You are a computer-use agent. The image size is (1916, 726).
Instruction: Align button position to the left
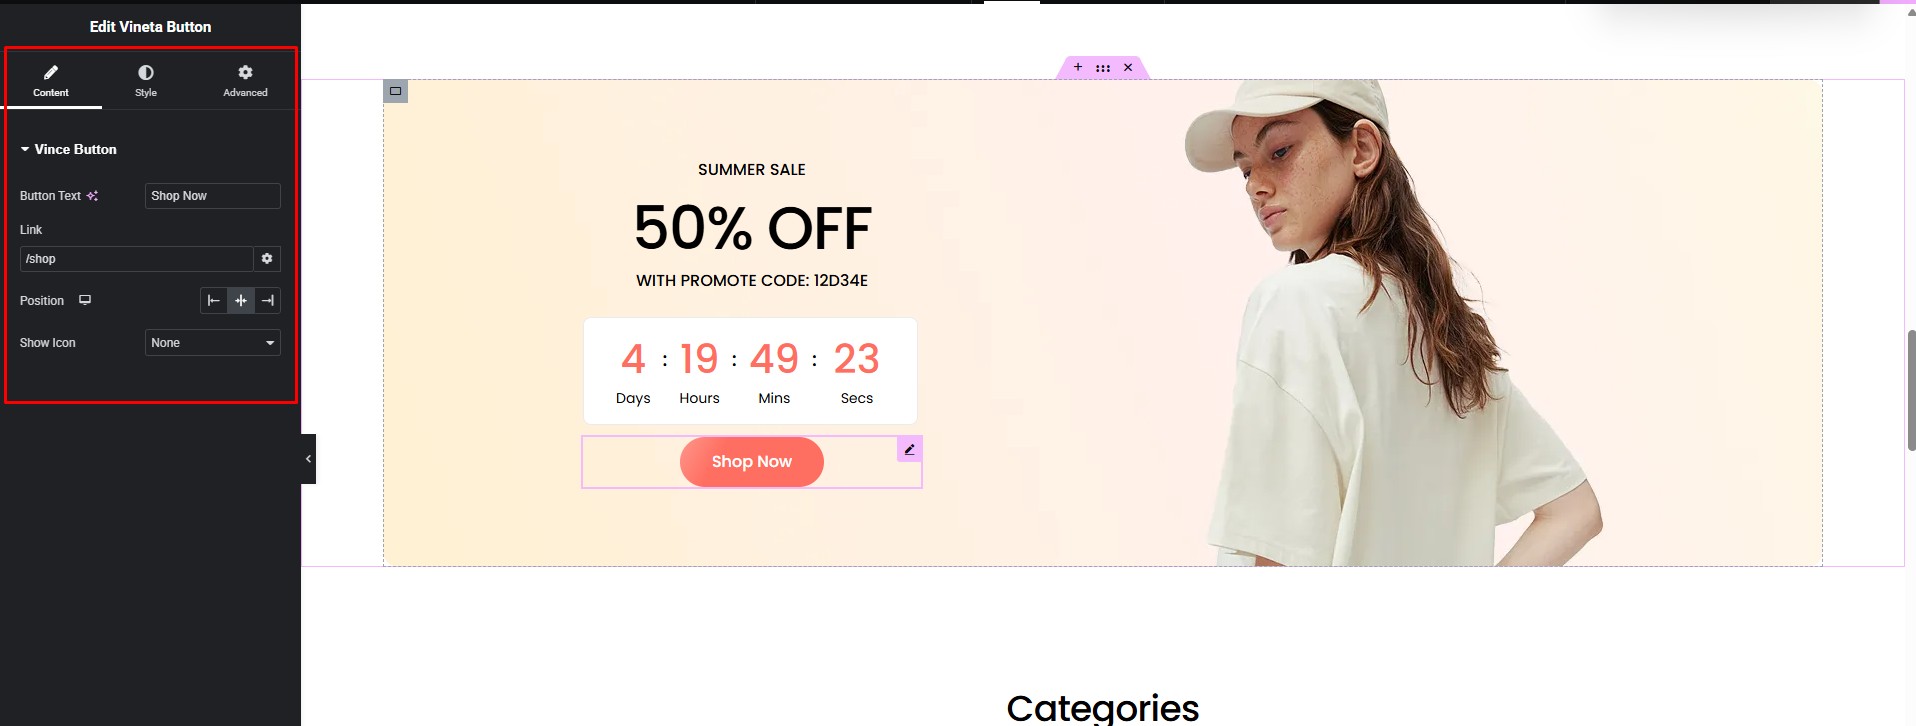click(214, 300)
